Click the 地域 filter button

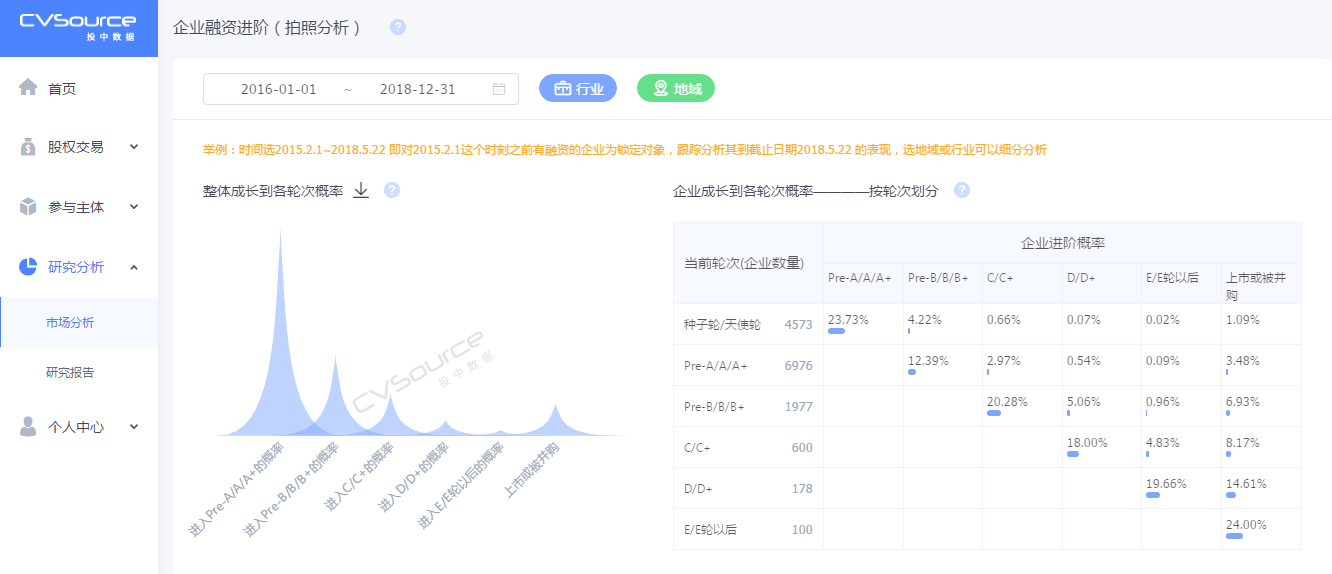point(676,89)
